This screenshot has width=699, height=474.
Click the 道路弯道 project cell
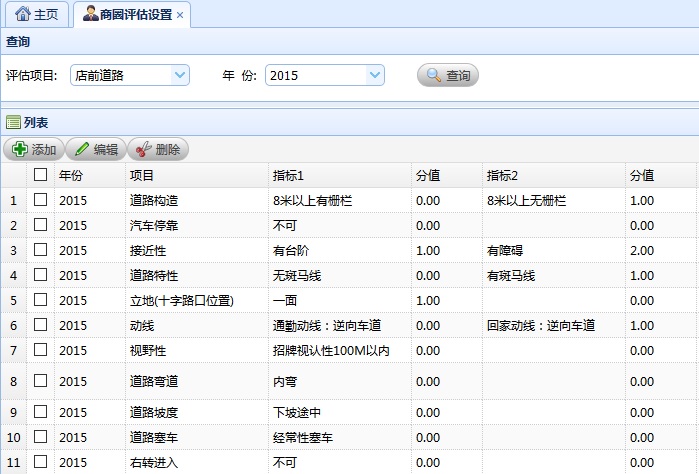tap(197, 381)
